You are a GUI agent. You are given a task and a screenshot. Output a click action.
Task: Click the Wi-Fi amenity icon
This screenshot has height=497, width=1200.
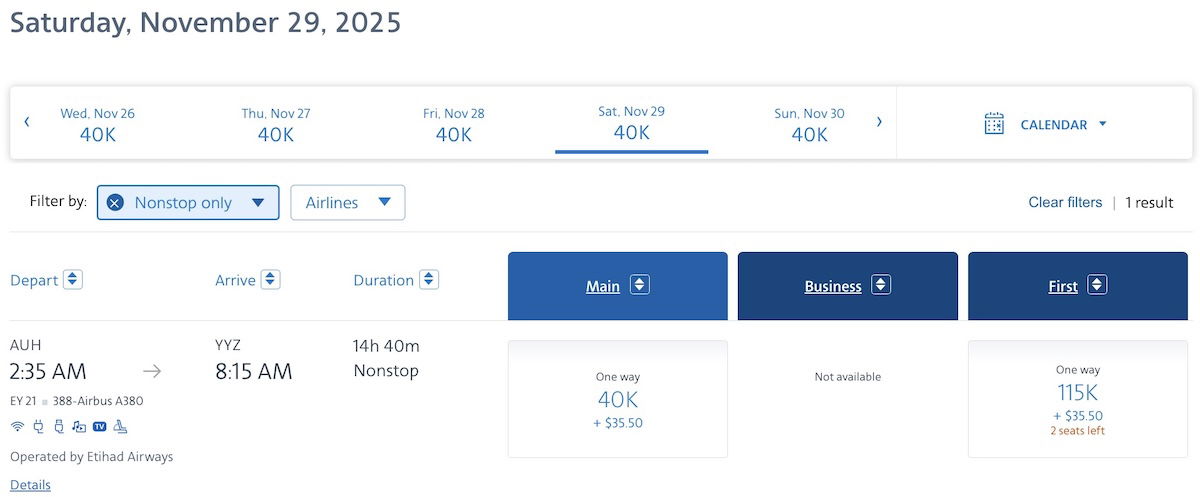[17, 426]
